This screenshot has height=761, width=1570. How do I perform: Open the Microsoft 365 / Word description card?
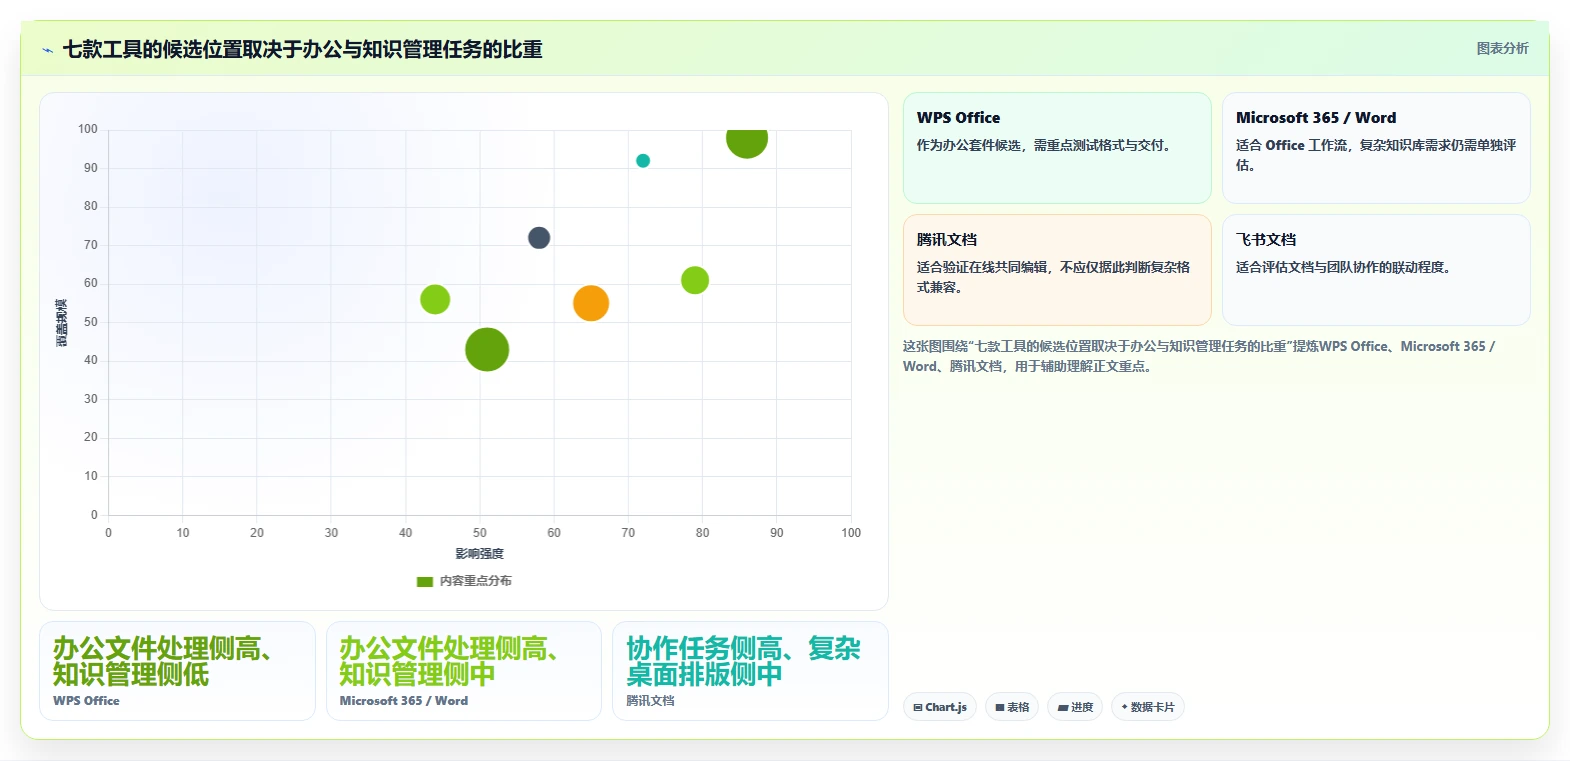(1376, 148)
